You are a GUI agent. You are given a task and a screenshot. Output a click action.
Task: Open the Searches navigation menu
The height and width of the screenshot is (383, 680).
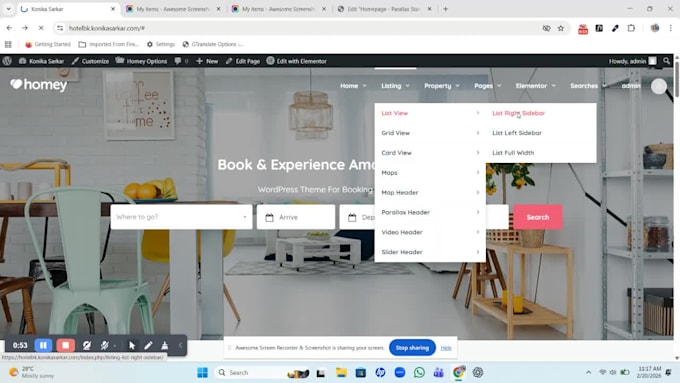[x=588, y=86]
